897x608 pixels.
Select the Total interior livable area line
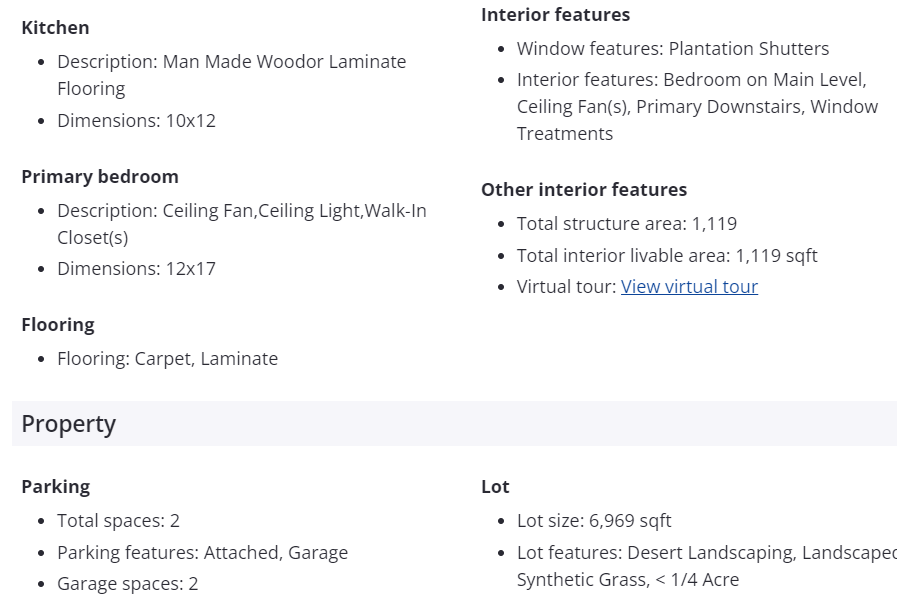[667, 256]
